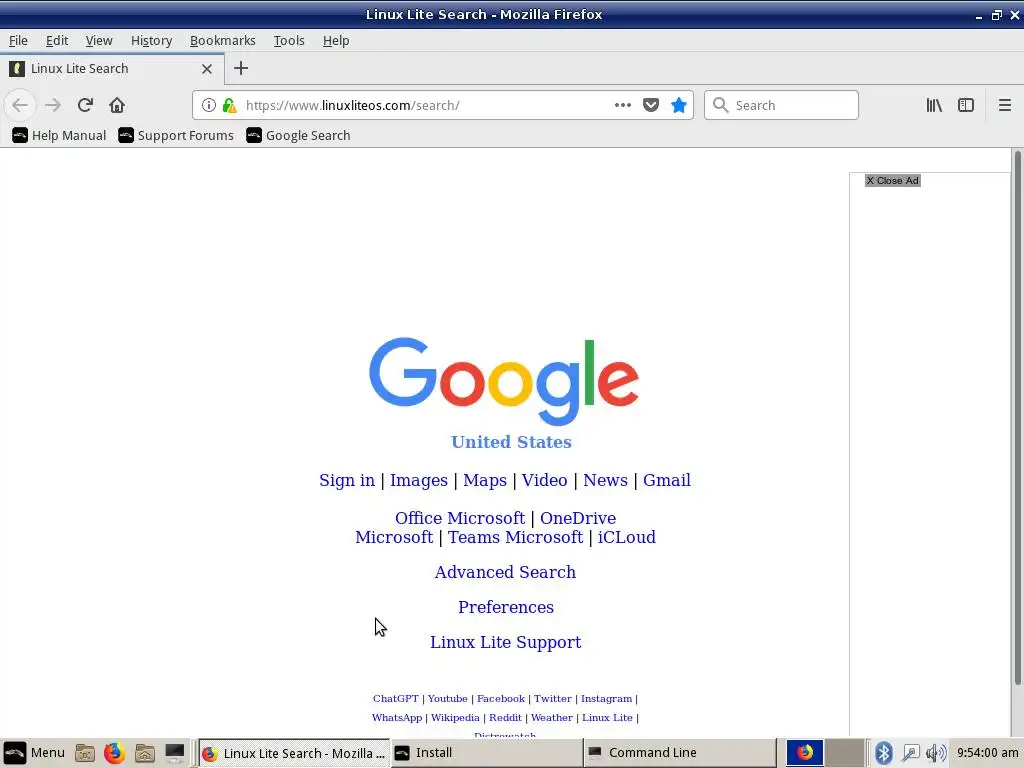Open Advanced Search link
This screenshot has width=1024, height=768.
coord(505,572)
